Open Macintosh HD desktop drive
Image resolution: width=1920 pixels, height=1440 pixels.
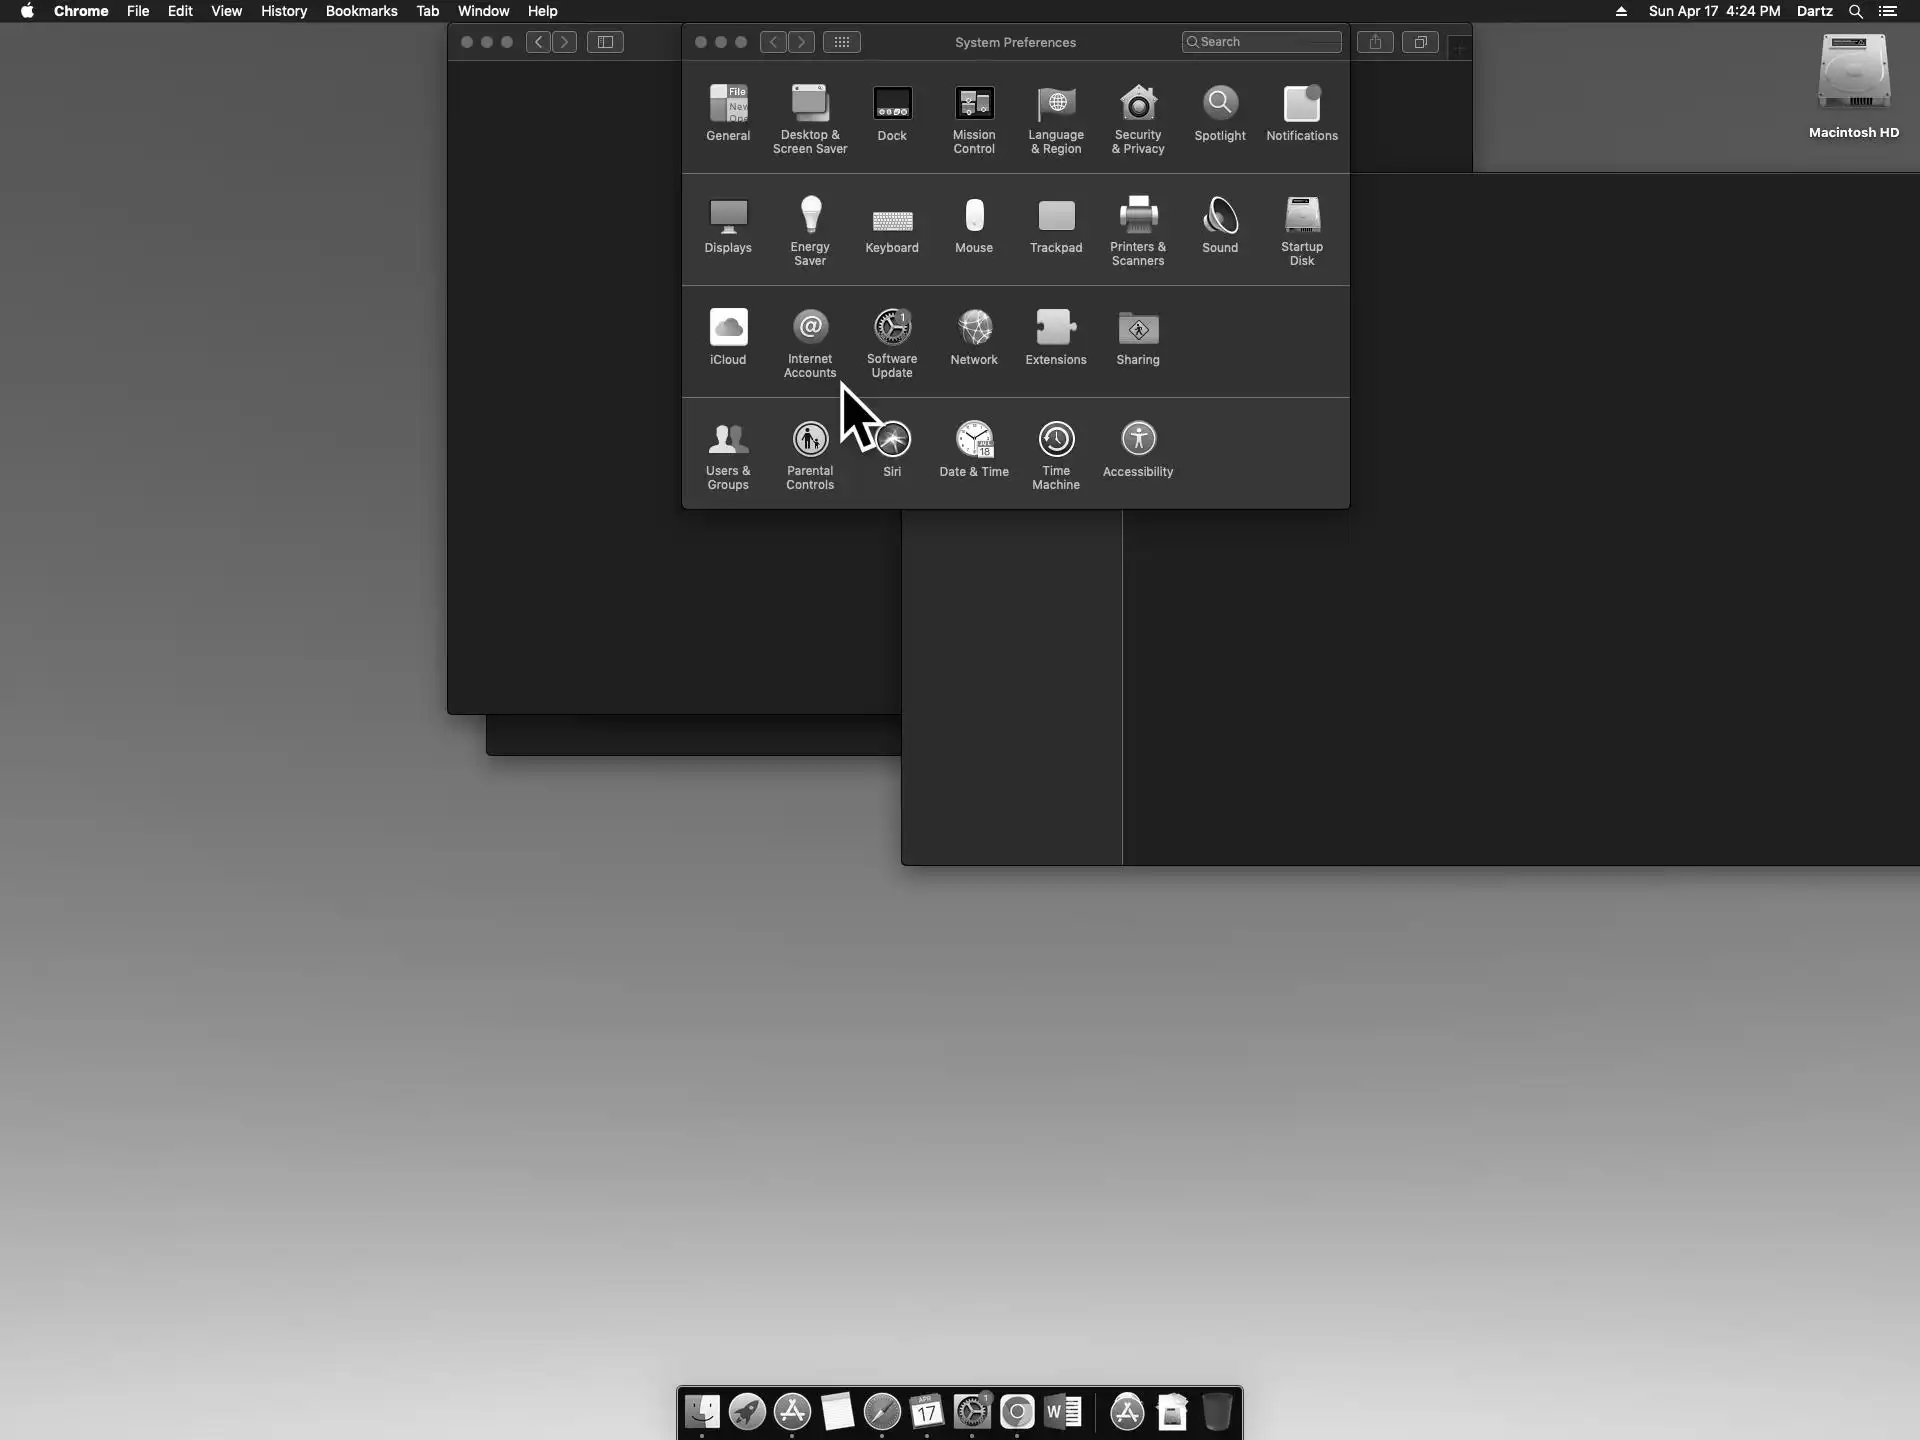tap(1853, 75)
